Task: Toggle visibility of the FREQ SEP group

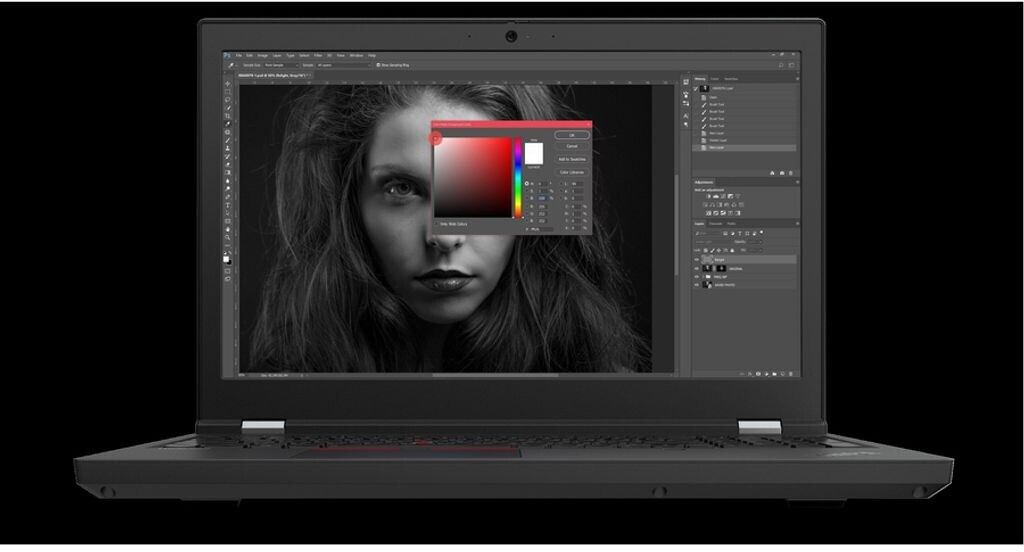Action: (x=696, y=277)
